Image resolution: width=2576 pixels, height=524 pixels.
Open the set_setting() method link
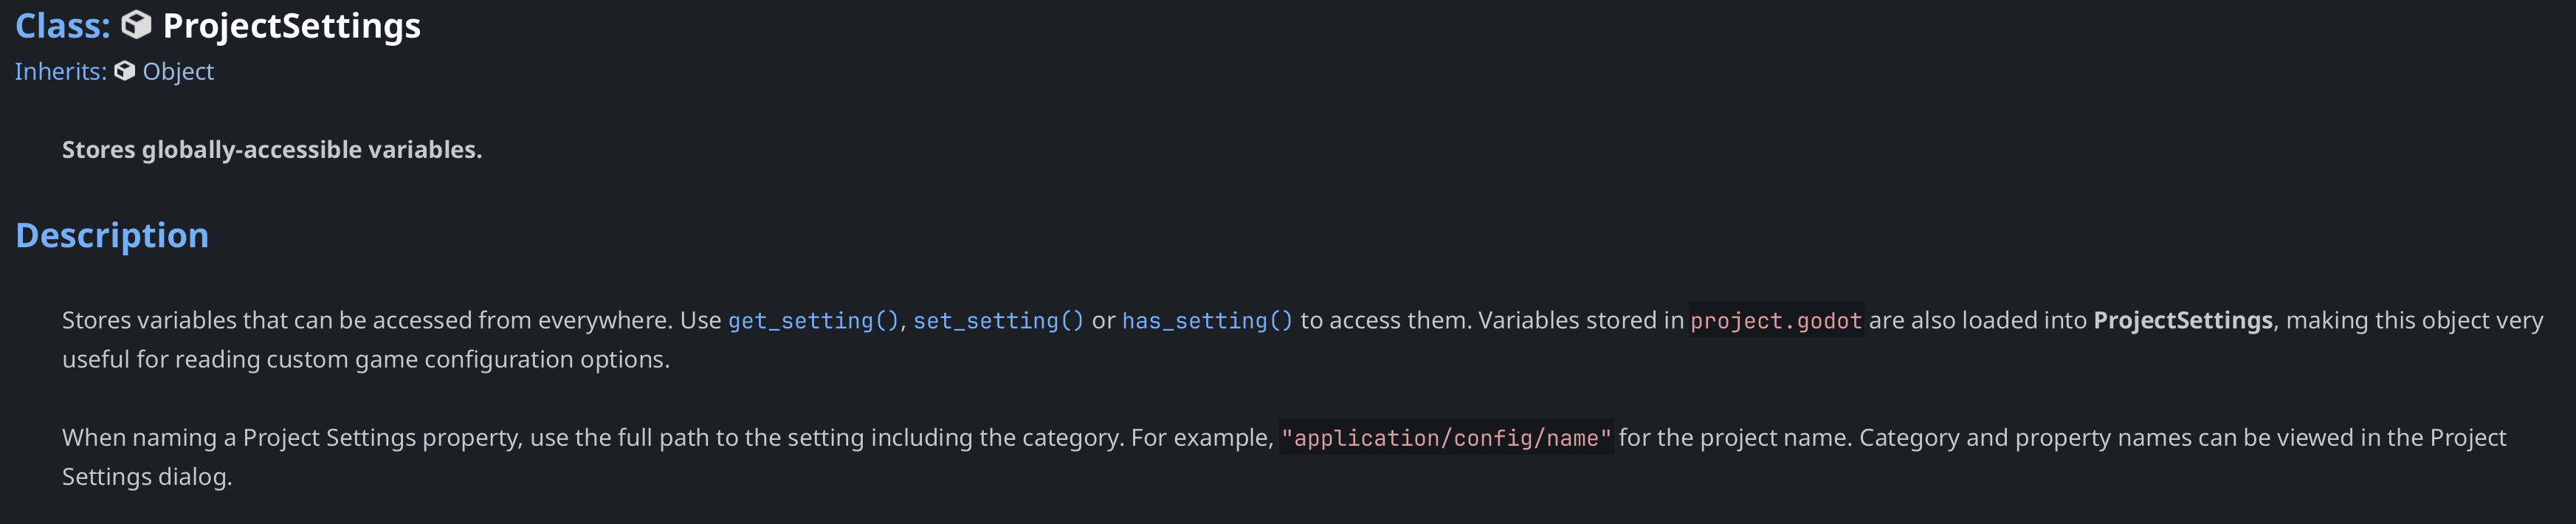pyautogui.click(x=998, y=321)
